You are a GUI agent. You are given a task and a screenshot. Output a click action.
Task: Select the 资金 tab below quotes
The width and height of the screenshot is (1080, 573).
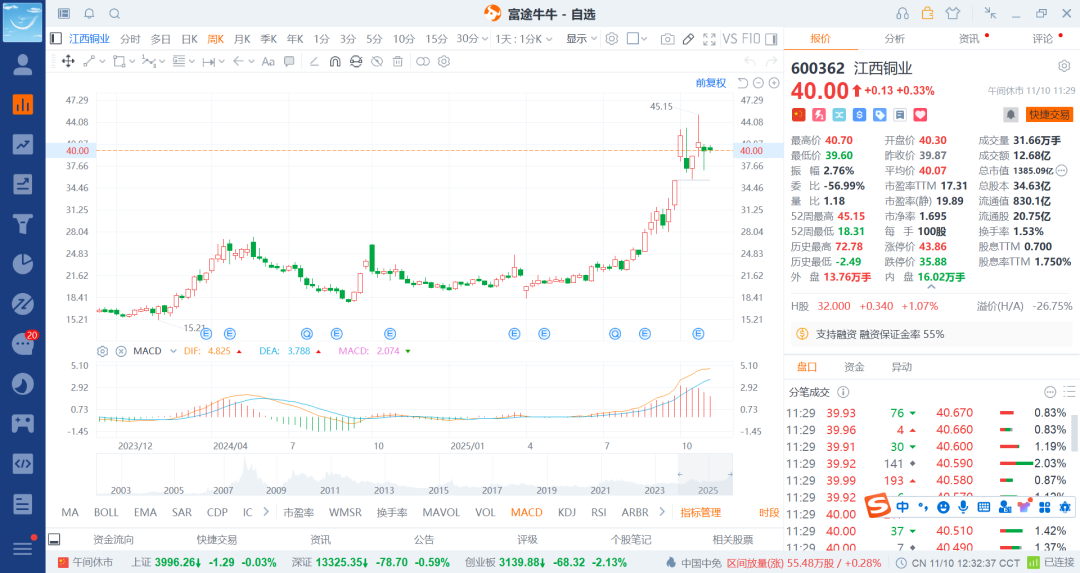click(x=854, y=367)
